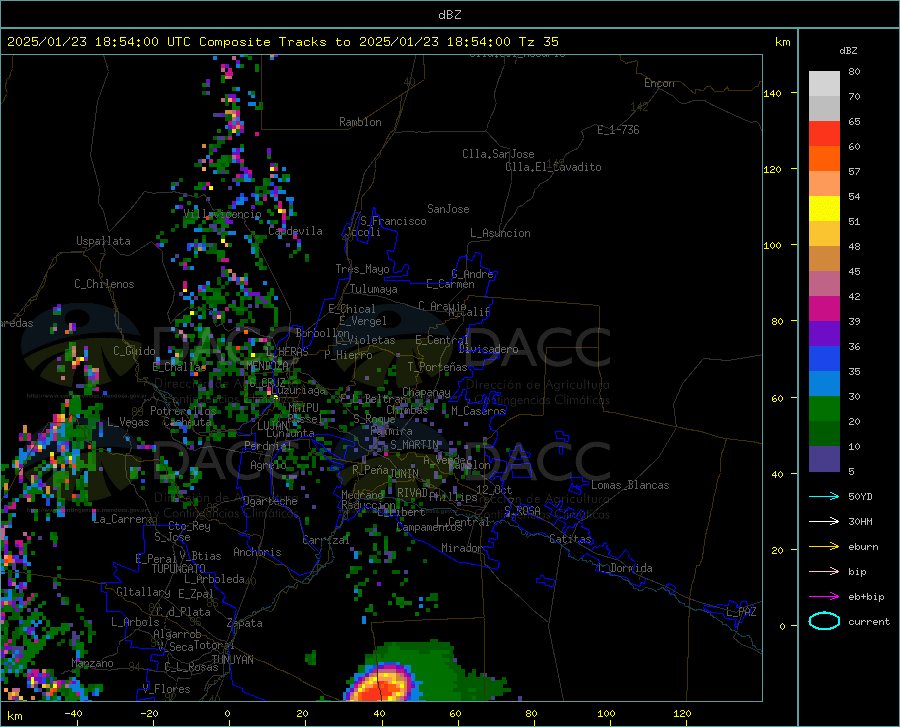Click the Chapanay map label

426,392
